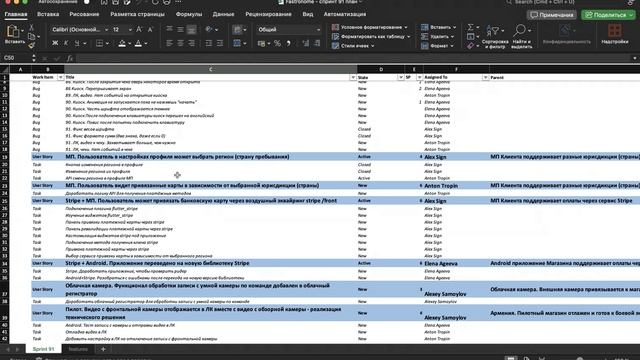Align text to bottom
This screenshot has height=360, width=640.
(191, 29)
